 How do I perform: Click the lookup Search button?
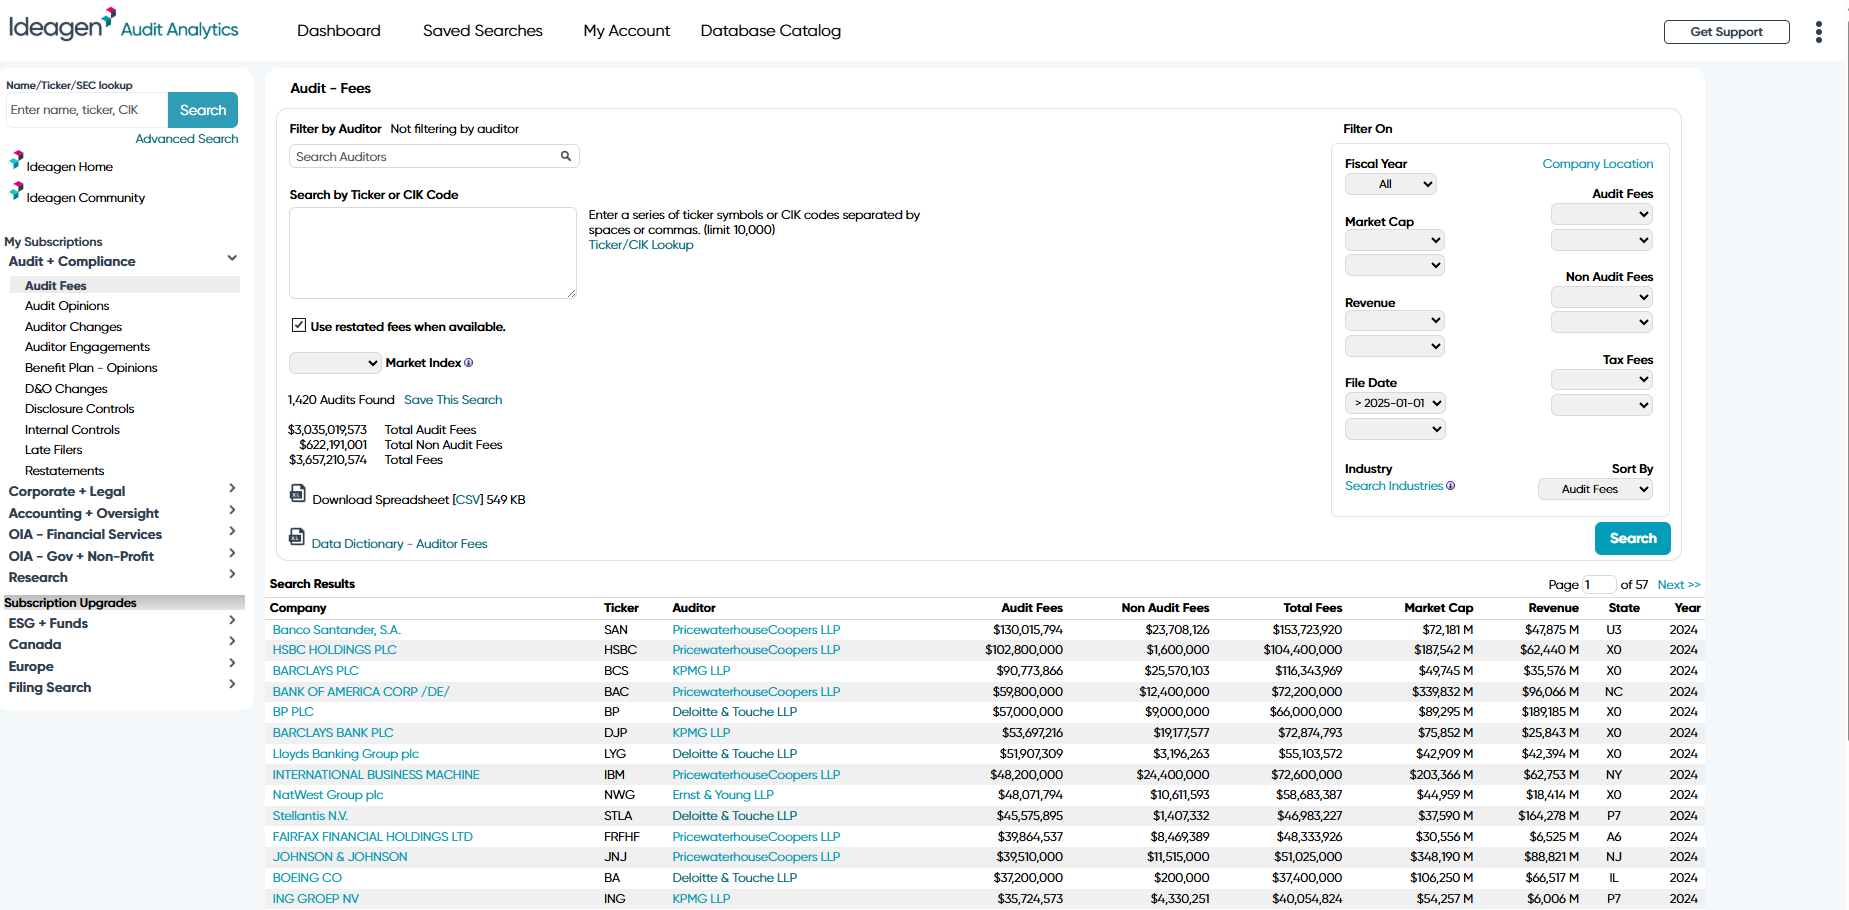(203, 110)
